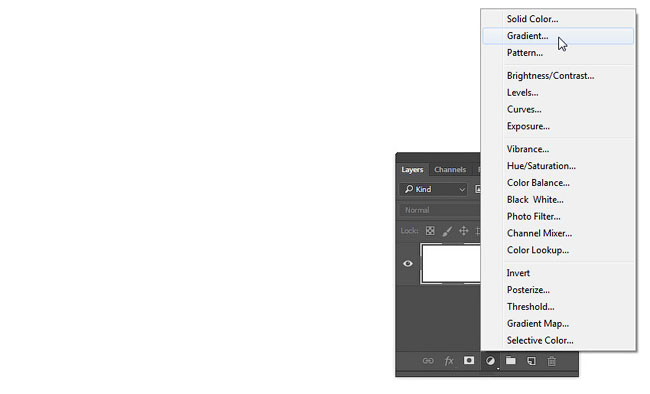This screenshot has height=394, width=650.
Task: Open the Normal blend mode dropdown
Action: click(440, 210)
